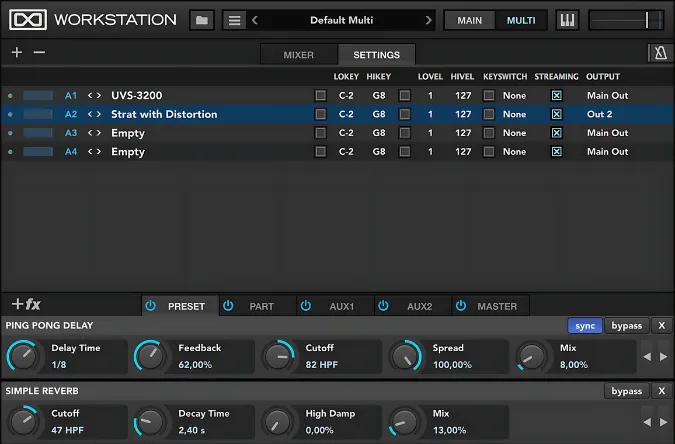Switch to MAIN view

[x=470, y=20]
